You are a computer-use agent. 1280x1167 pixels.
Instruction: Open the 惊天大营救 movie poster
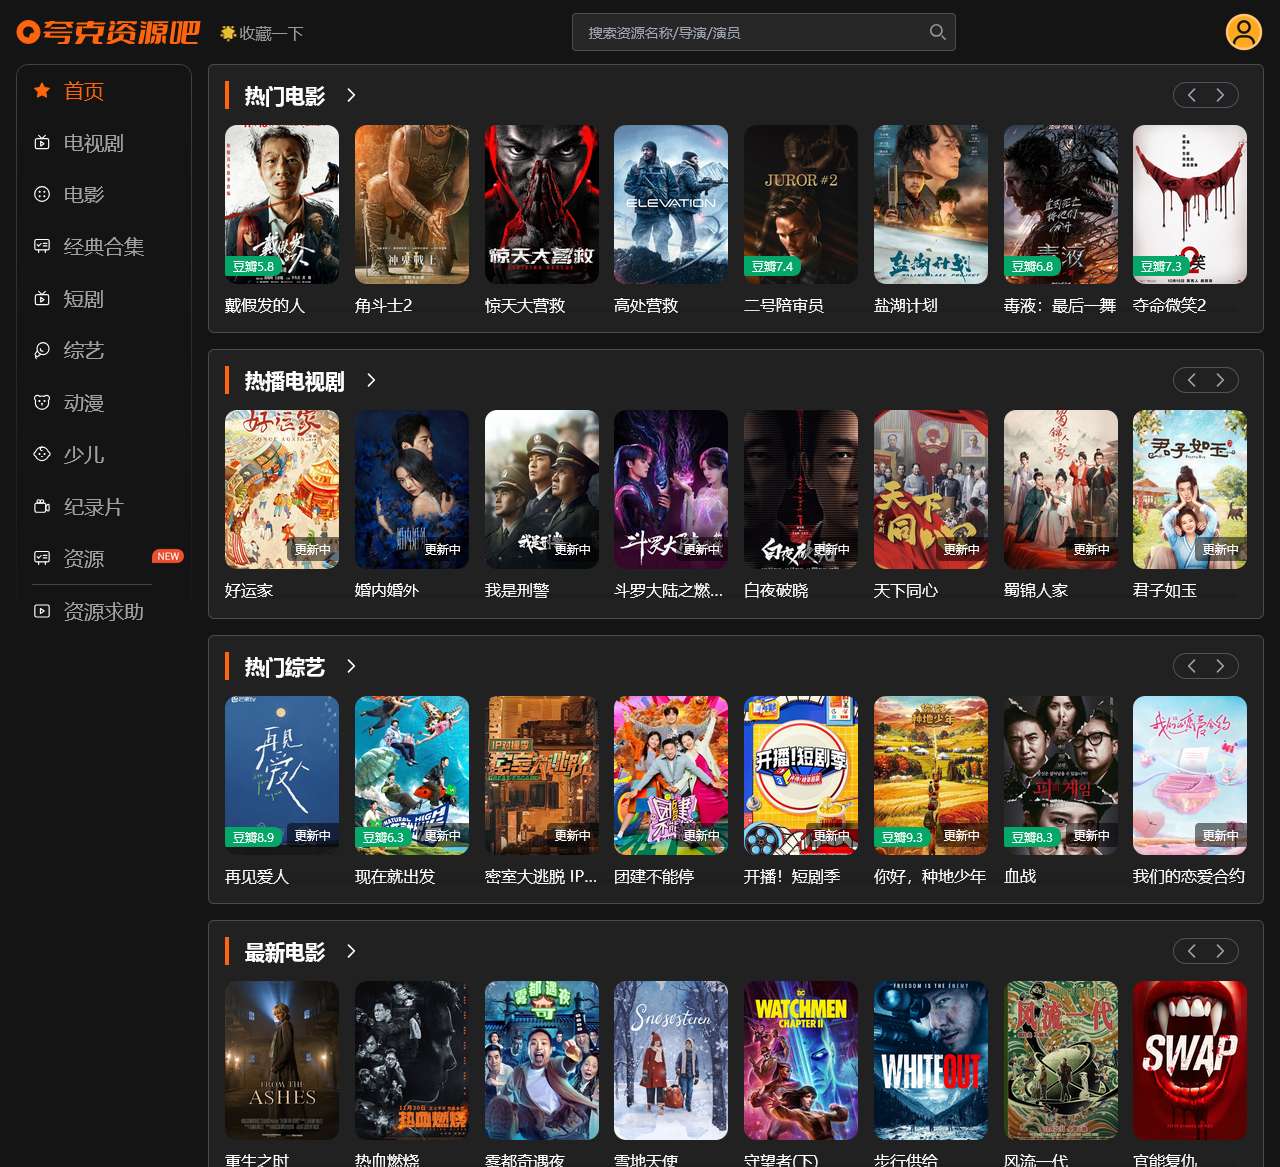pyautogui.click(x=542, y=204)
